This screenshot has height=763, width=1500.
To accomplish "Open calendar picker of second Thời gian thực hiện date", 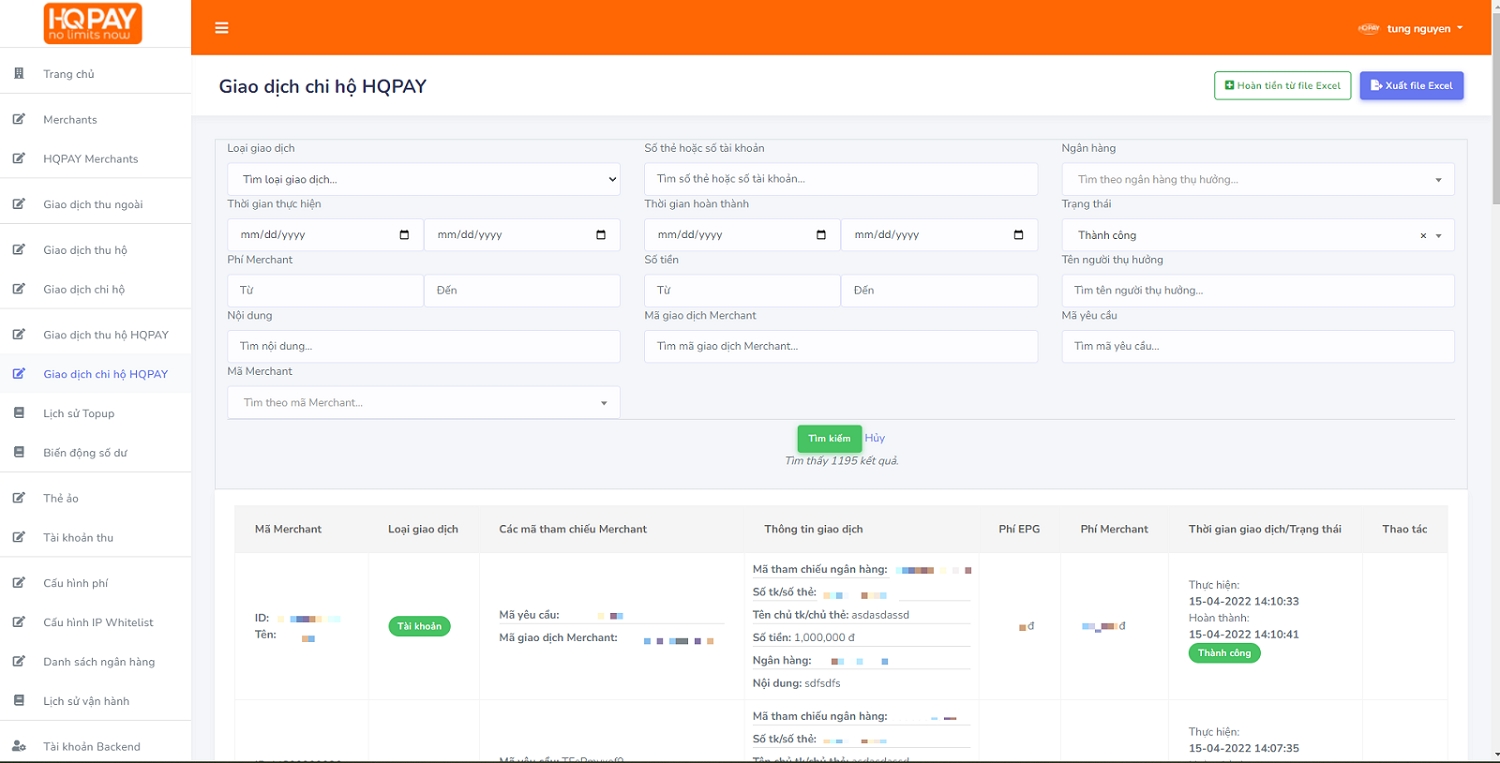I will (x=601, y=235).
